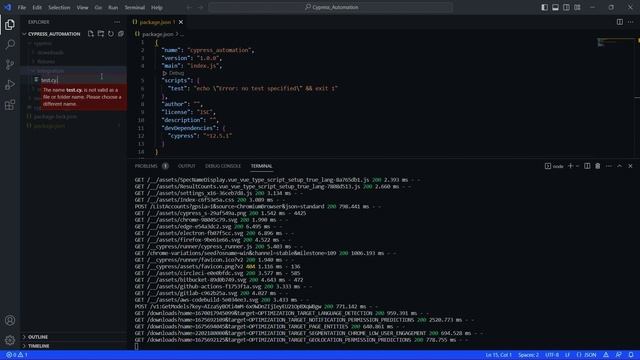The height and width of the screenshot is (360, 640).
Task: Refresh the Explorer file tree
Action: pyautogui.click(x=111, y=34)
